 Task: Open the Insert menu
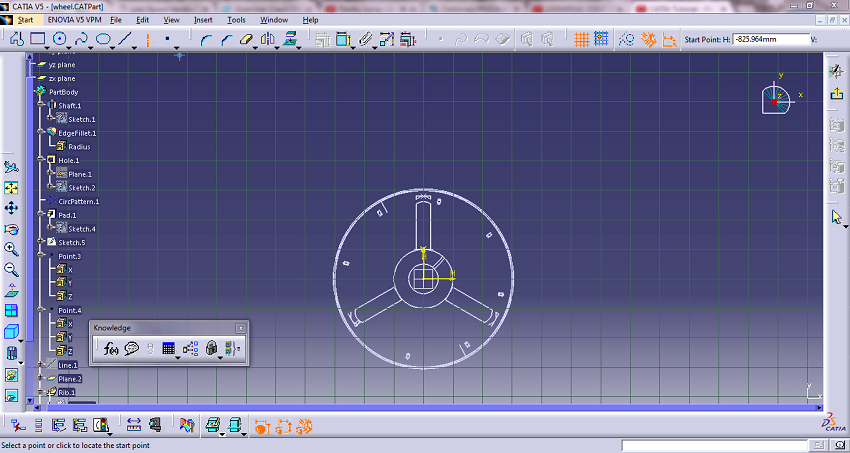click(x=203, y=20)
